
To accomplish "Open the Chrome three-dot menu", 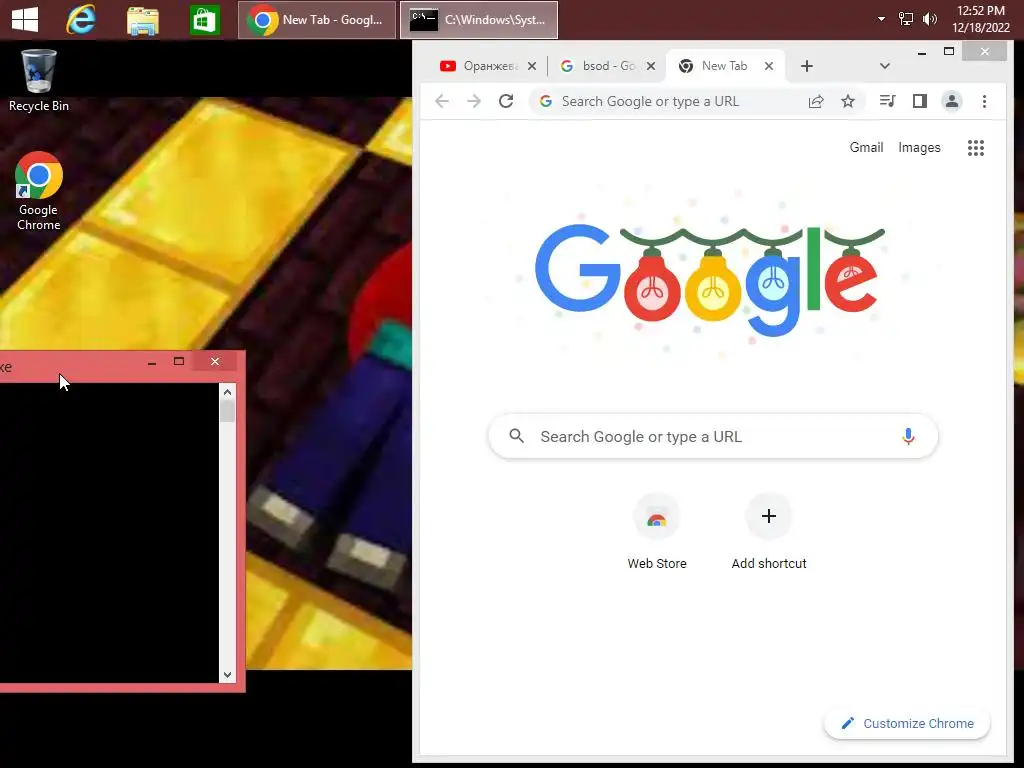I will click(x=984, y=101).
